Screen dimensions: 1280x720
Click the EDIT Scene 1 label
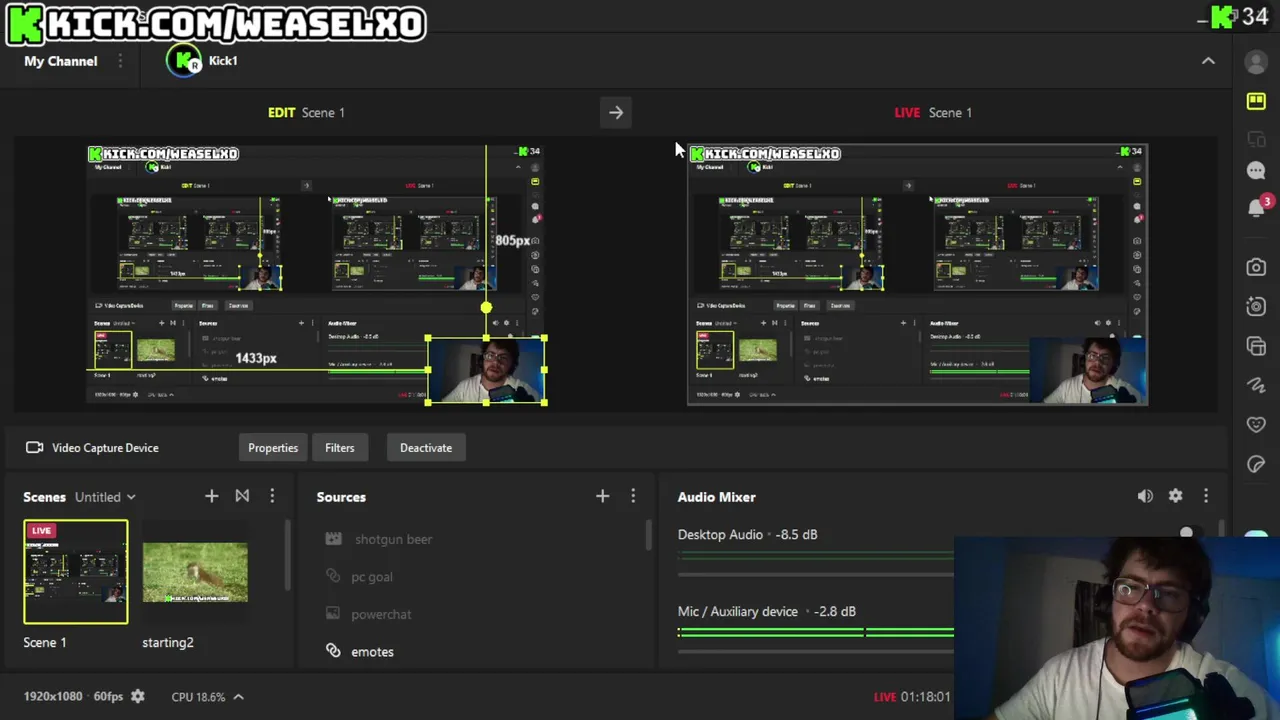[306, 113]
